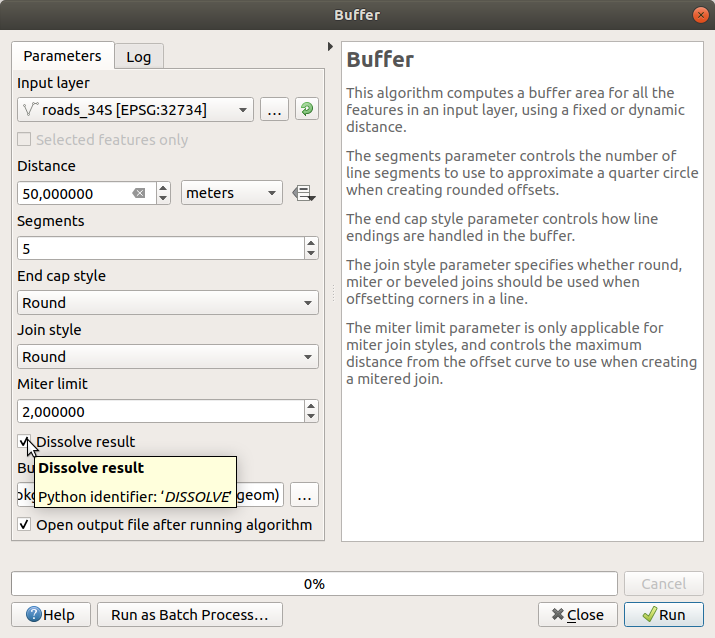The width and height of the screenshot is (715, 638).
Task: Expand the End cap style dropdown
Action: (168, 303)
